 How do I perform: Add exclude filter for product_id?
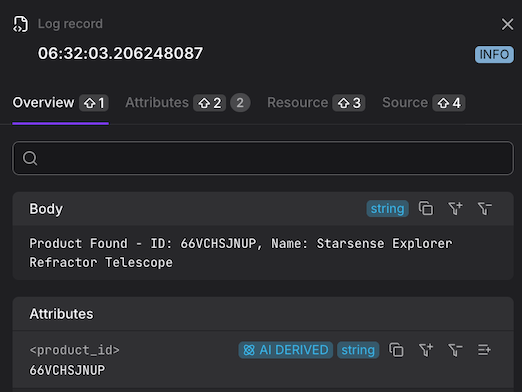[x=455, y=350]
